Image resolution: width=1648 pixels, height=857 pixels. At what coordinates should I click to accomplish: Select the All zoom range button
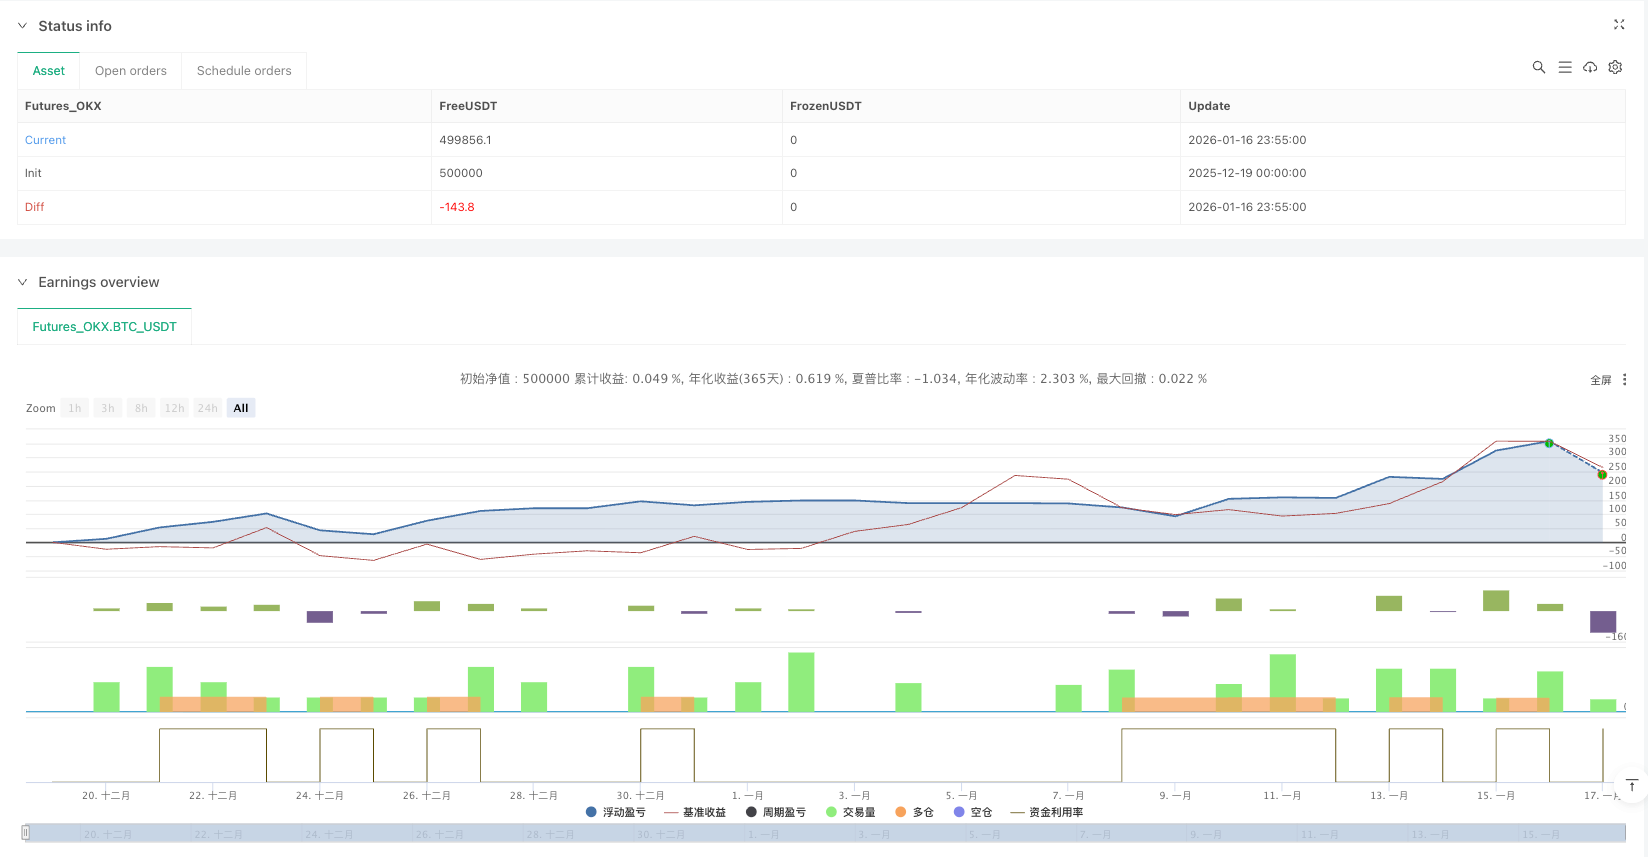241,408
